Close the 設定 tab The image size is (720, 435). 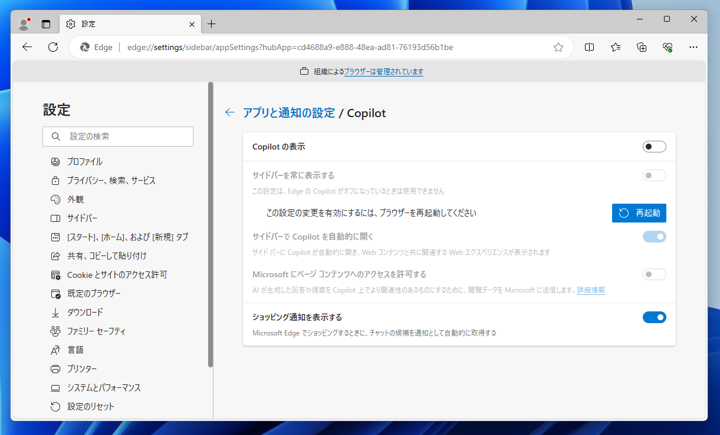pos(192,24)
